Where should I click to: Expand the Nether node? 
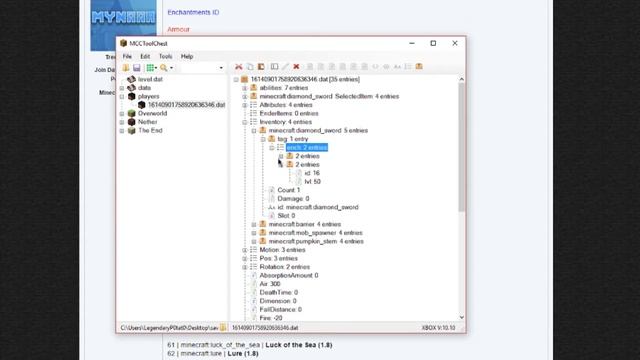122,122
